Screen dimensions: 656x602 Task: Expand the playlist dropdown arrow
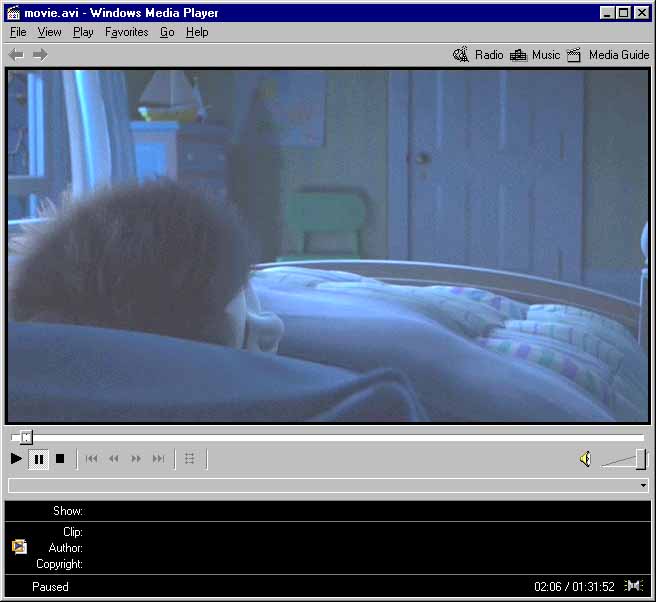pyautogui.click(x=642, y=486)
